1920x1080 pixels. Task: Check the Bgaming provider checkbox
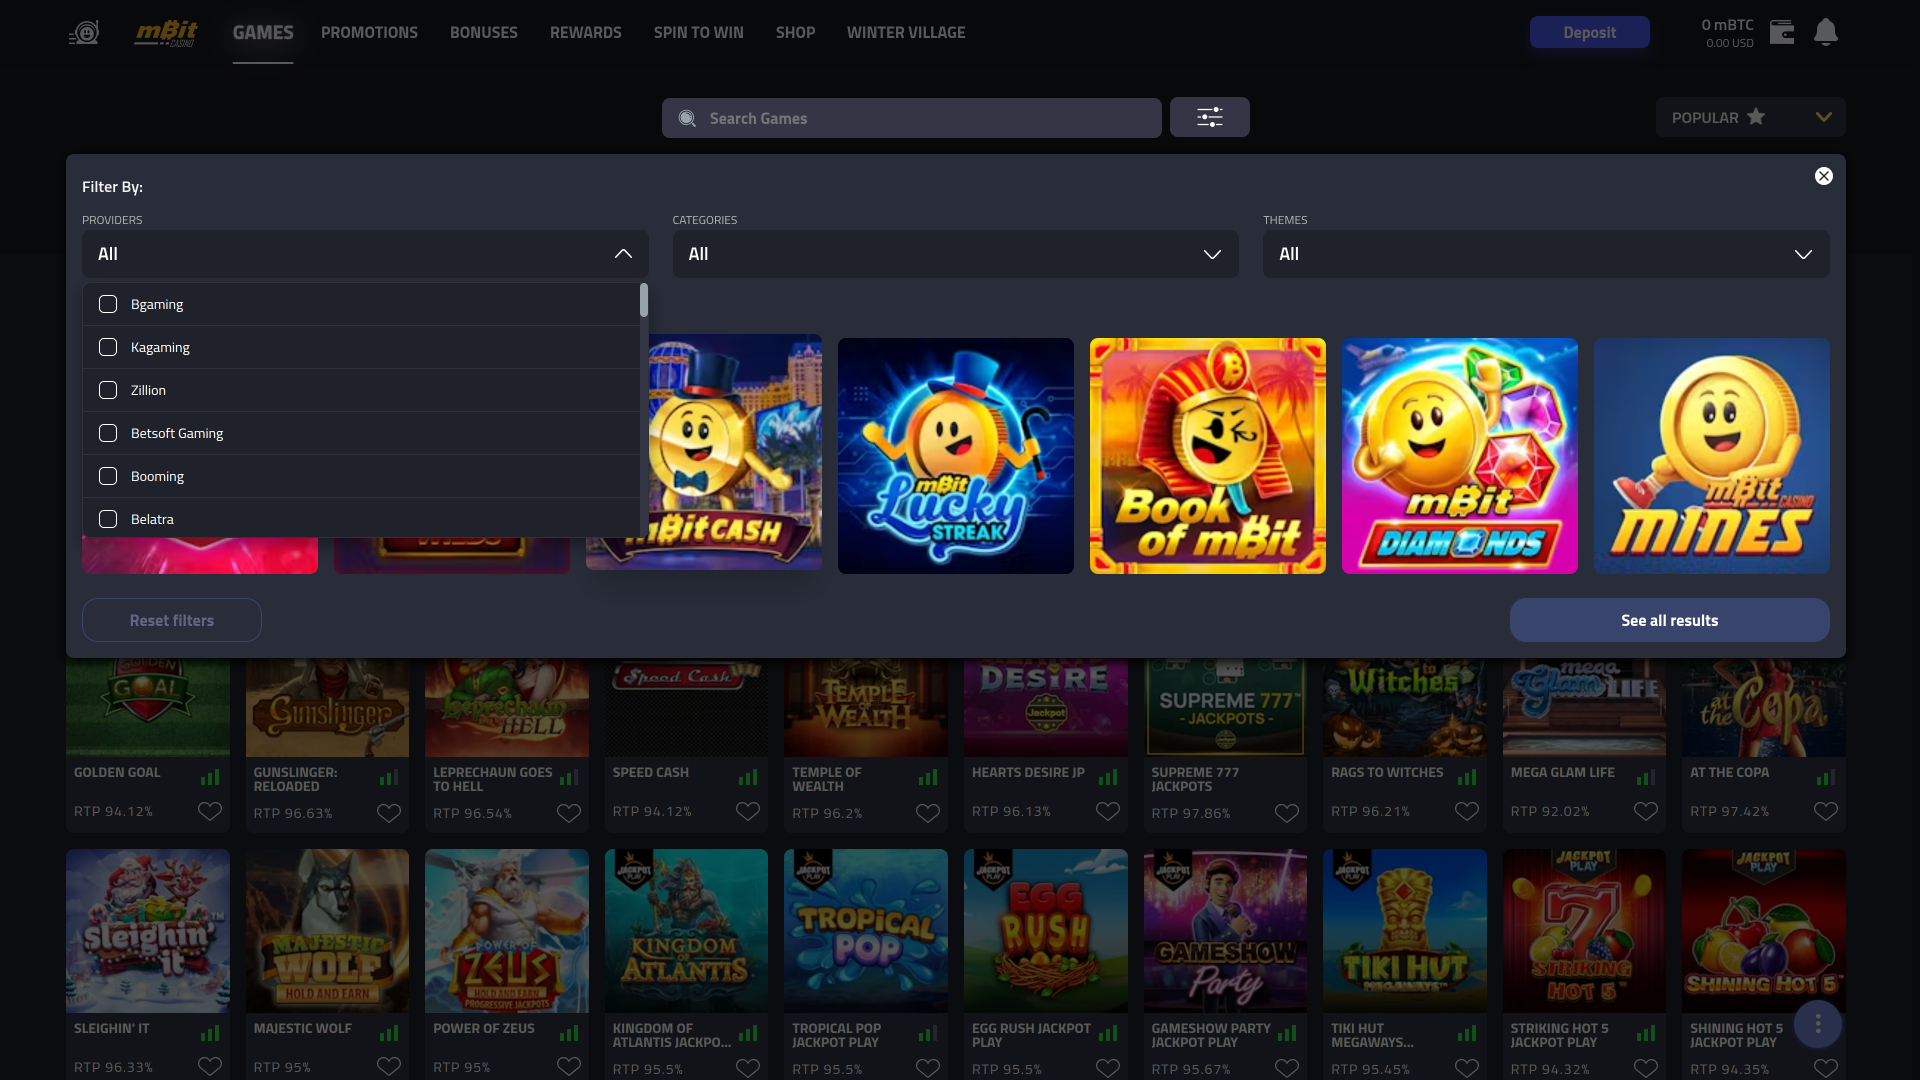107,304
